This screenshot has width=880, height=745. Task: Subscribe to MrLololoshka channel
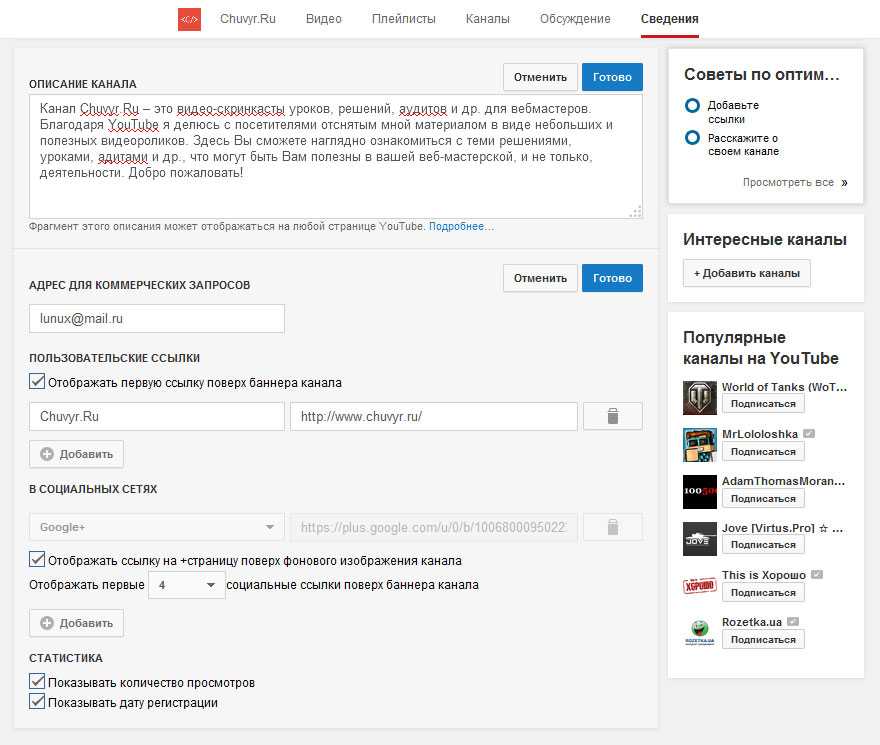[763, 451]
